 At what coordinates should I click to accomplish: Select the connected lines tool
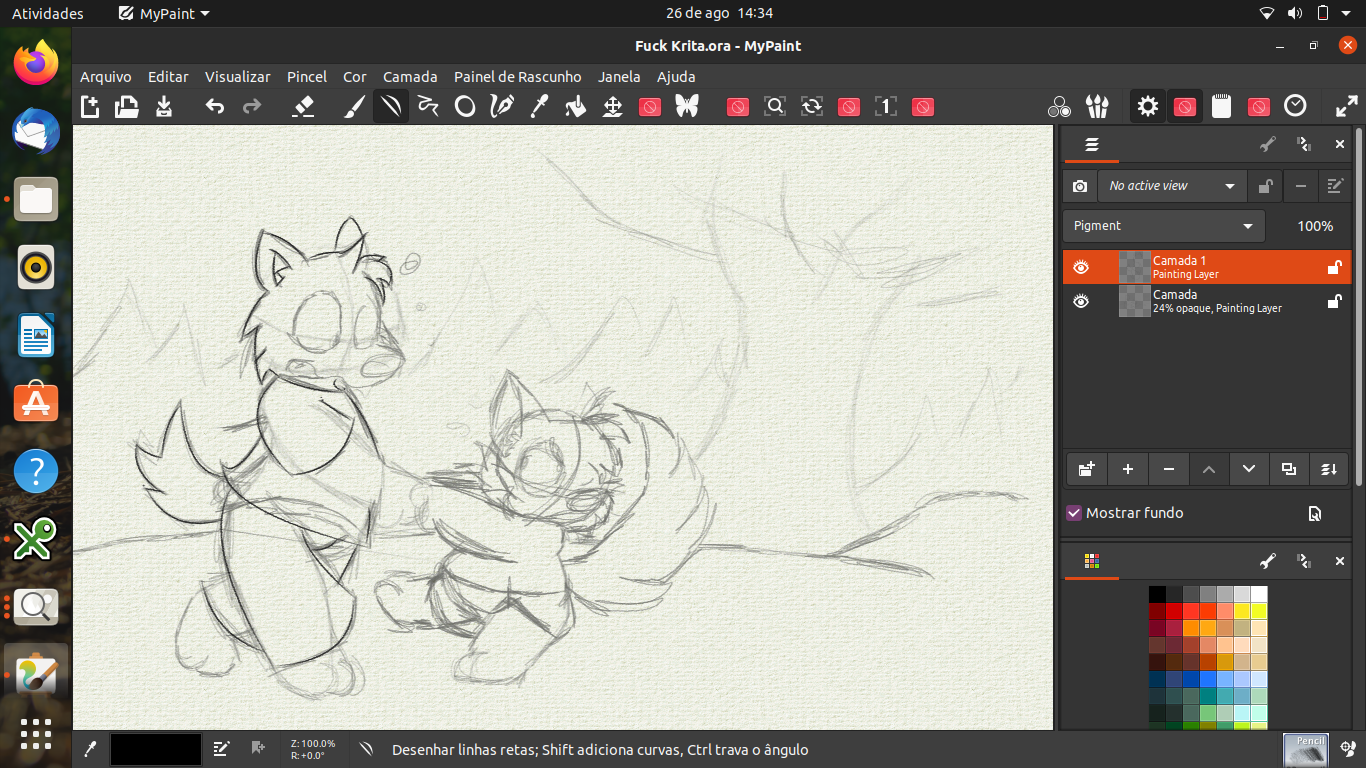coord(428,106)
